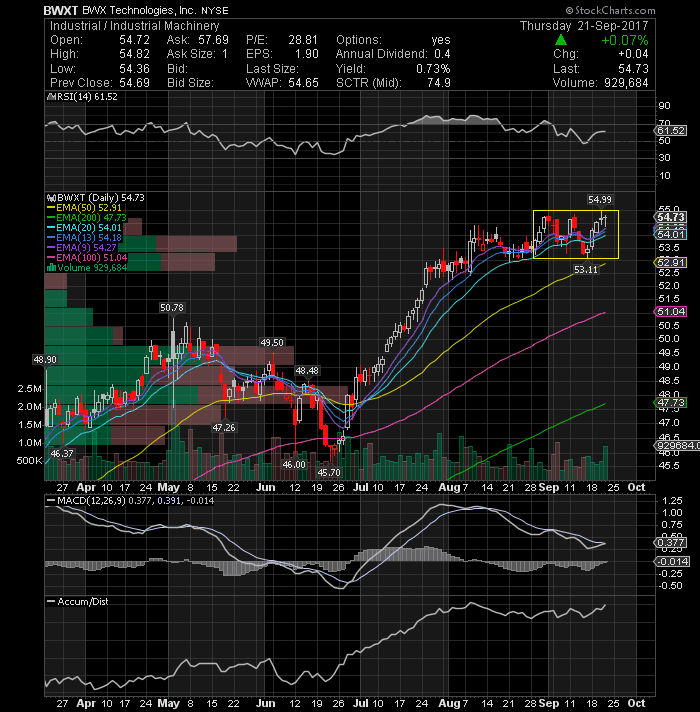The height and width of the screenshot is (712, 700).
Task: Click the Accum/Dist indicator label
Action: [78, 602]
